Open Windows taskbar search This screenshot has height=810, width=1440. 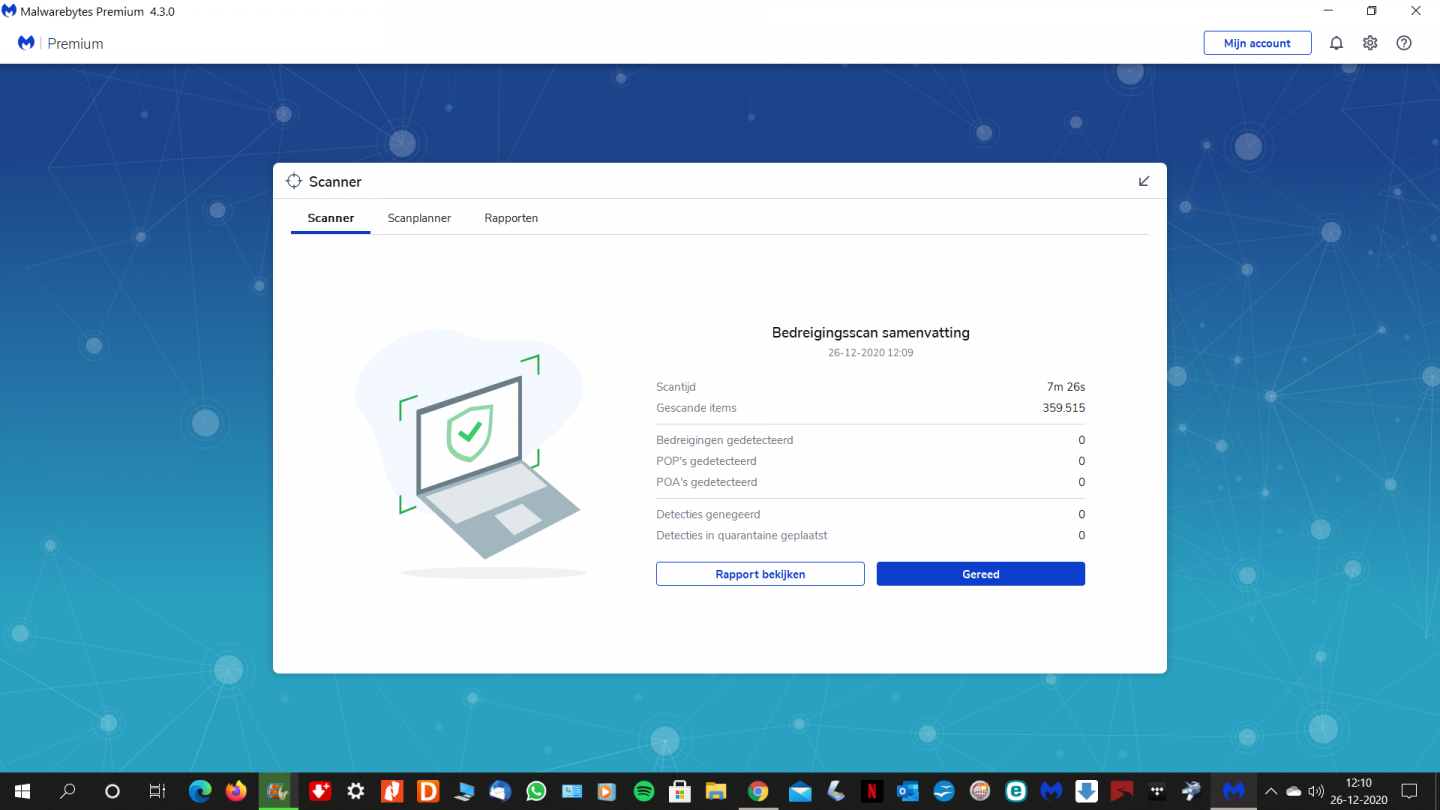tap(68, 791)
